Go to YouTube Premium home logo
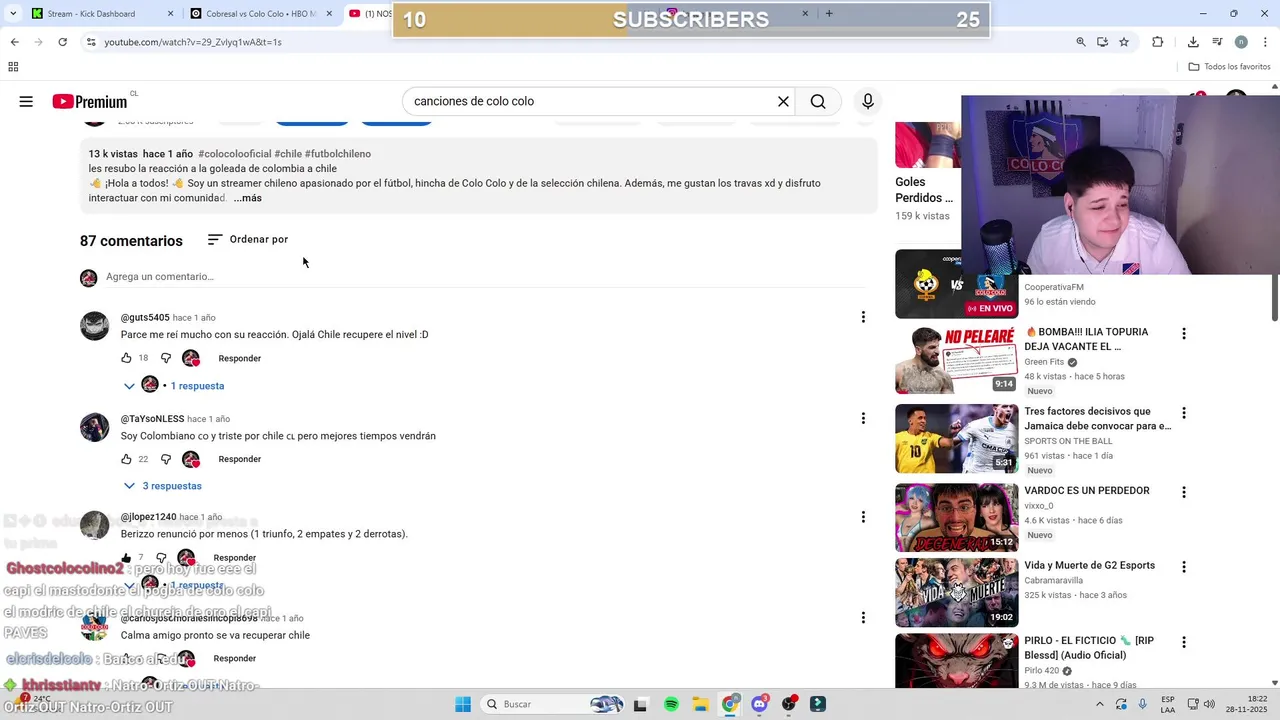Screen dimensions: 1280x720 click(x=90, y=101)
